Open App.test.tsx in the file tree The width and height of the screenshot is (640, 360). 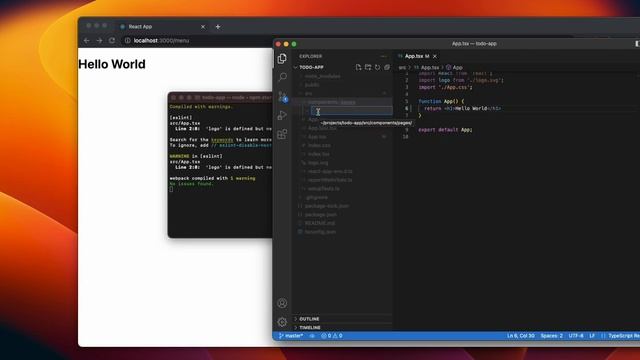coord(322,128)
